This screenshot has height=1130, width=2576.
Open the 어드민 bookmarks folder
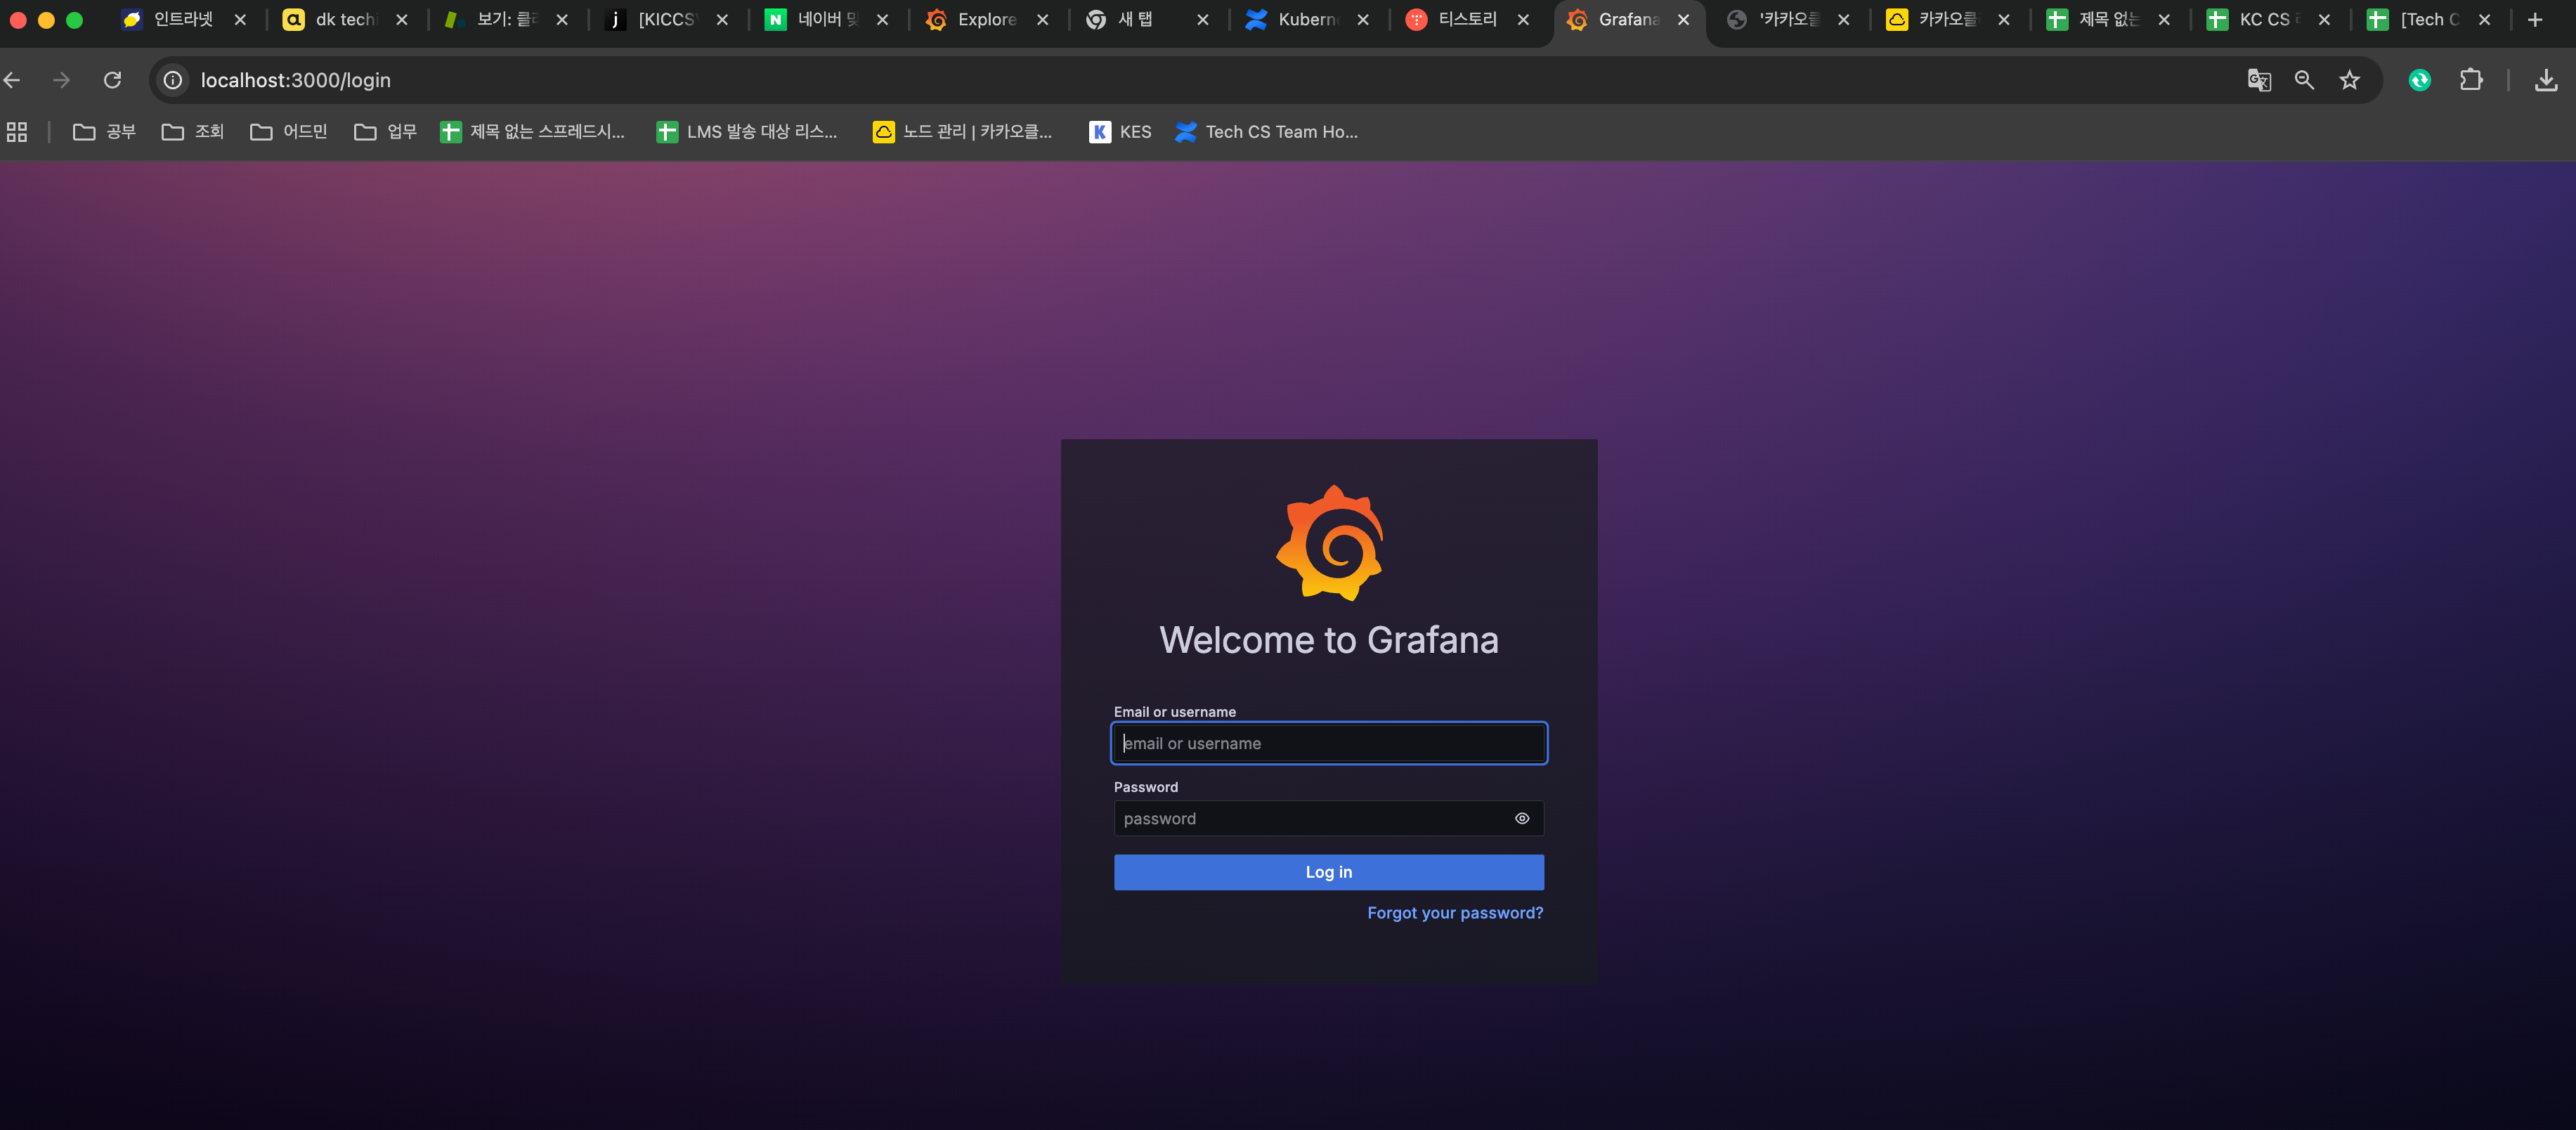click(x=289, y=132)
